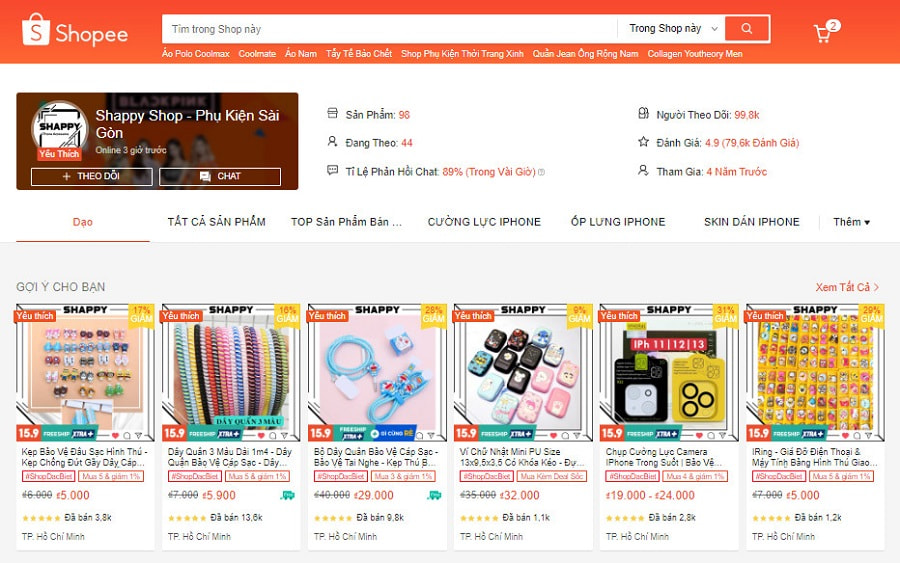Open CHAT with the shop
Viewport: 900px width, 563px height.
pyautogui.click(x=220, y=176)
